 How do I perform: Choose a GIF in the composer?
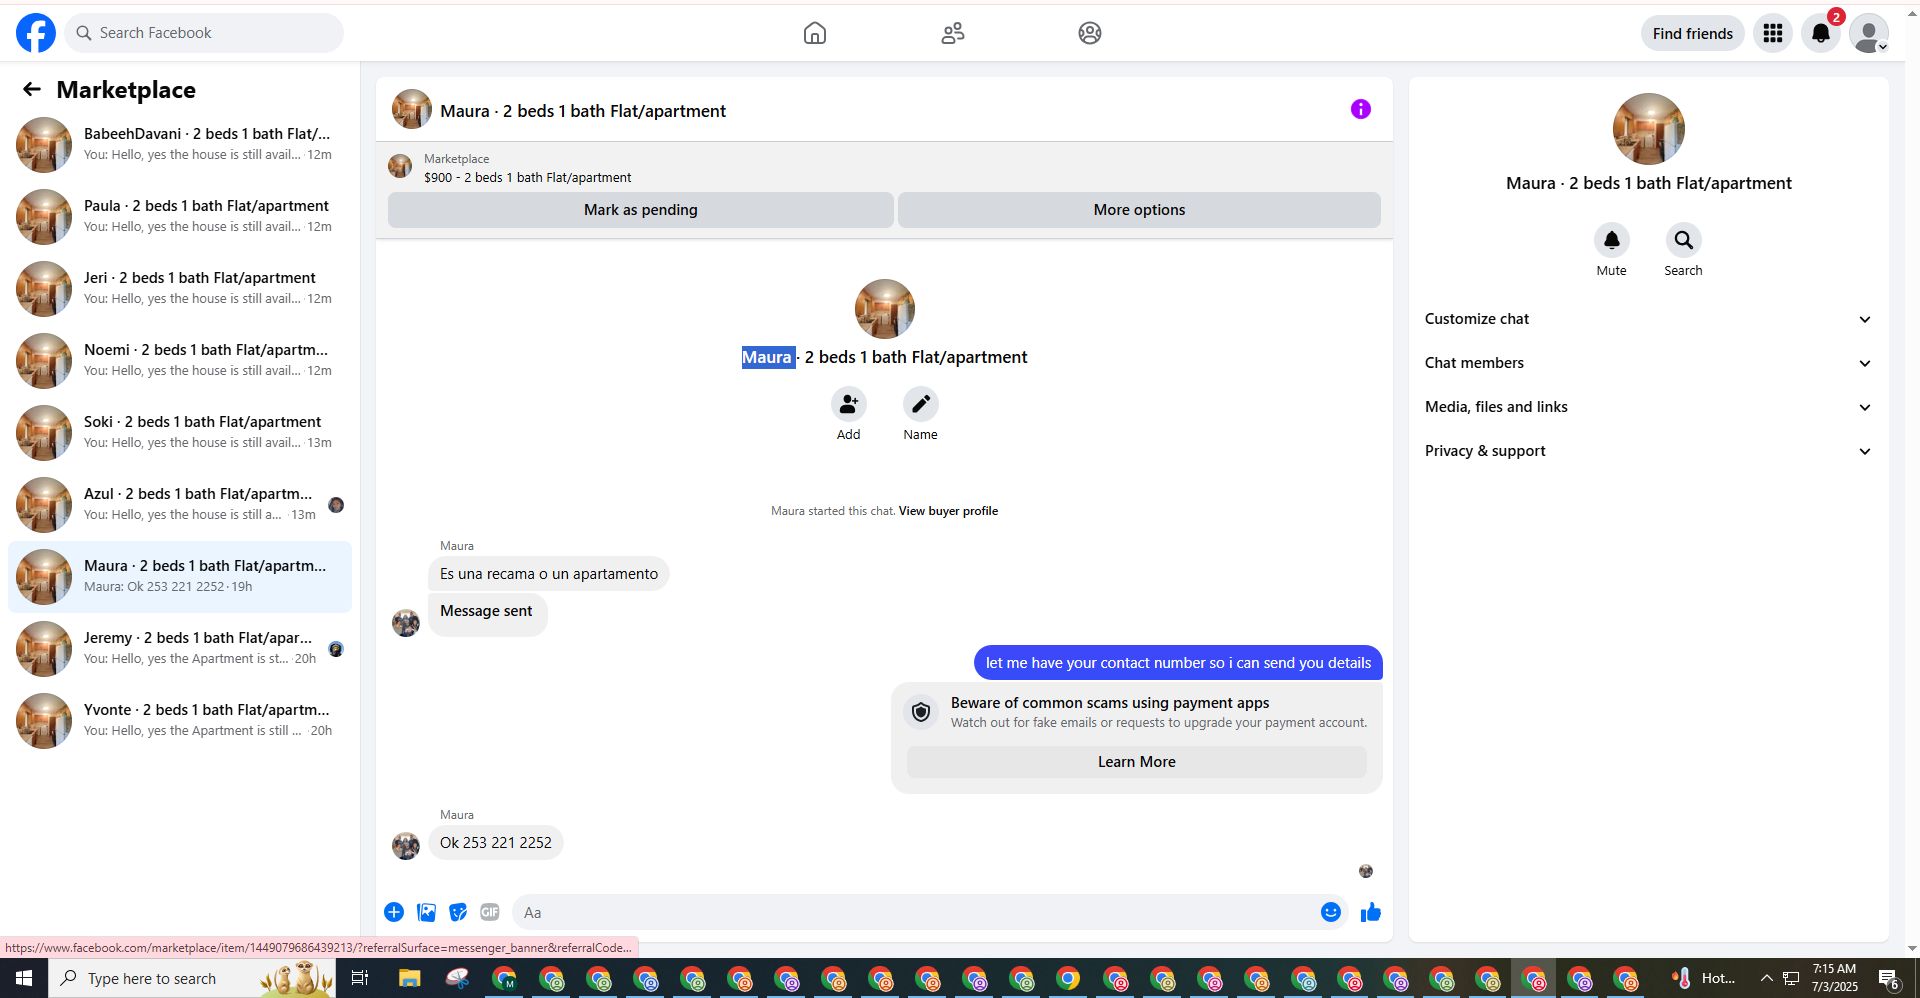pyautogui.click(x=490, y=912)
